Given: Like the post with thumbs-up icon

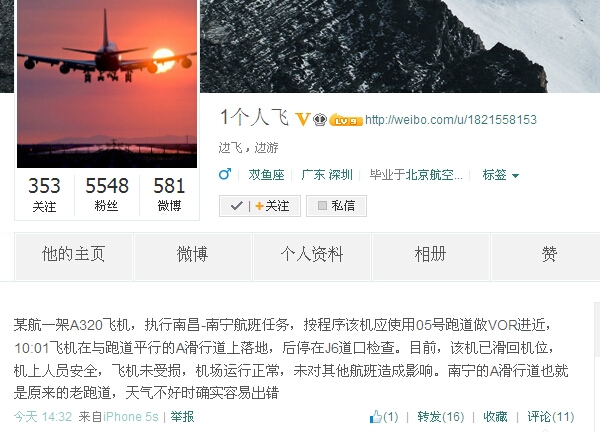Looking at the screenshot, I should coord(376,416).
